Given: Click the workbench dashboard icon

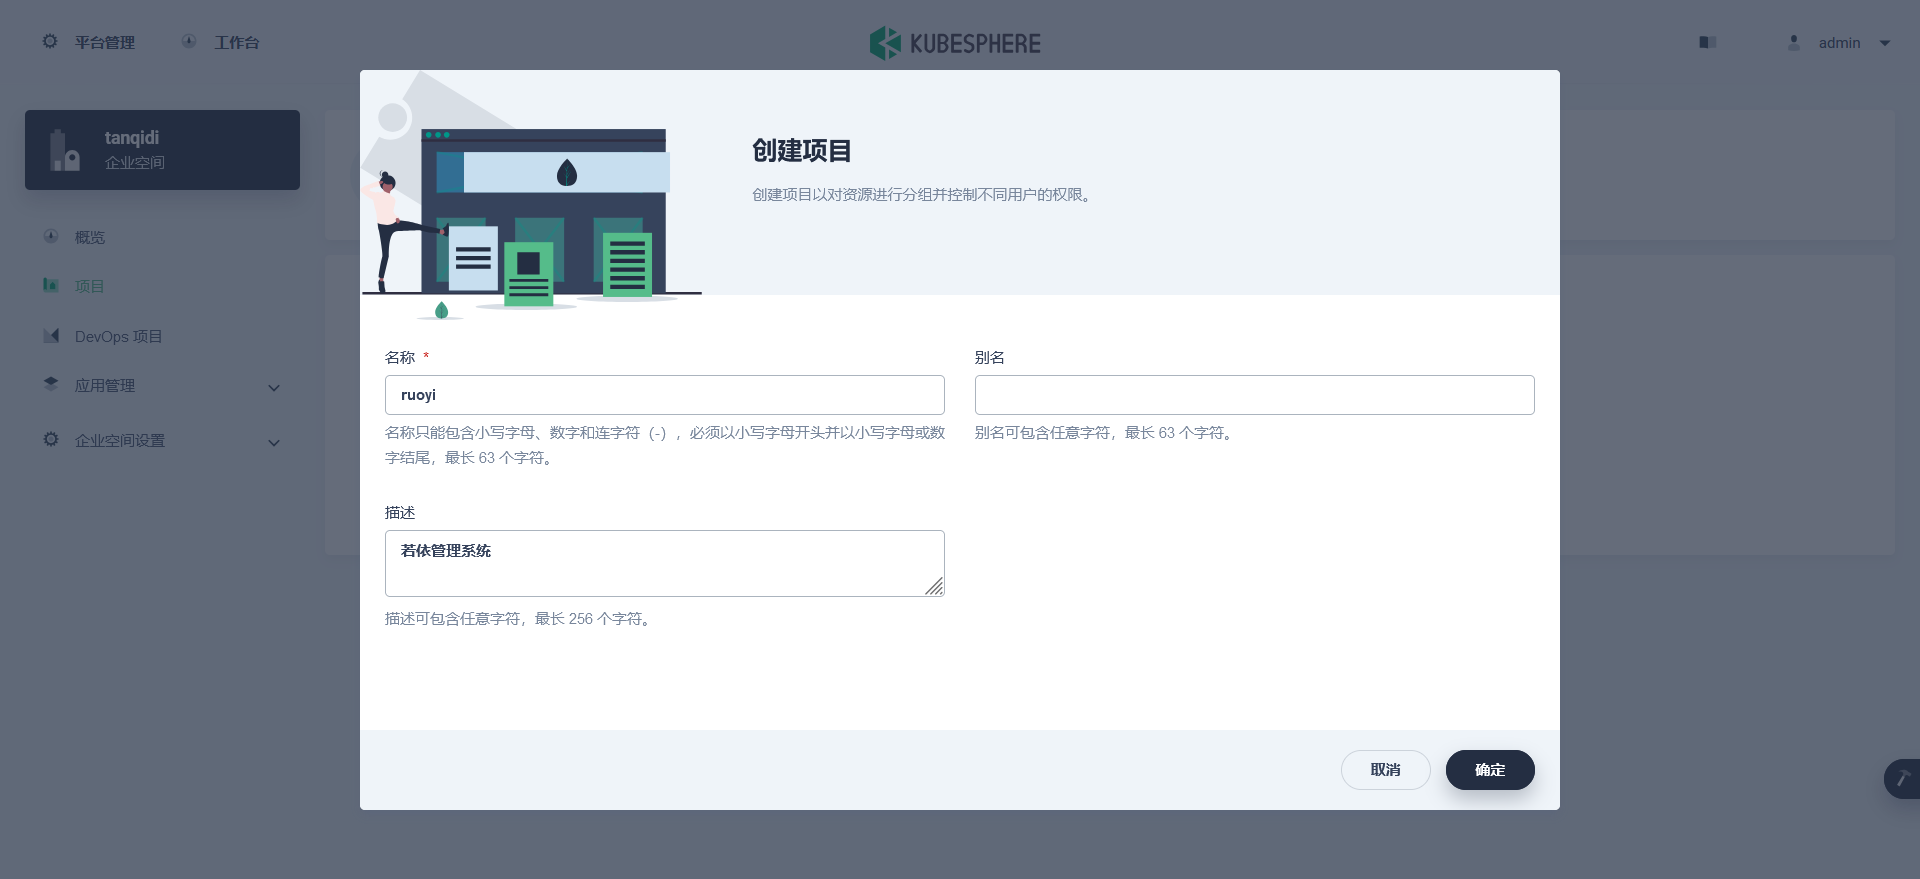Looking at the screenshot, I should pos(189,41).
